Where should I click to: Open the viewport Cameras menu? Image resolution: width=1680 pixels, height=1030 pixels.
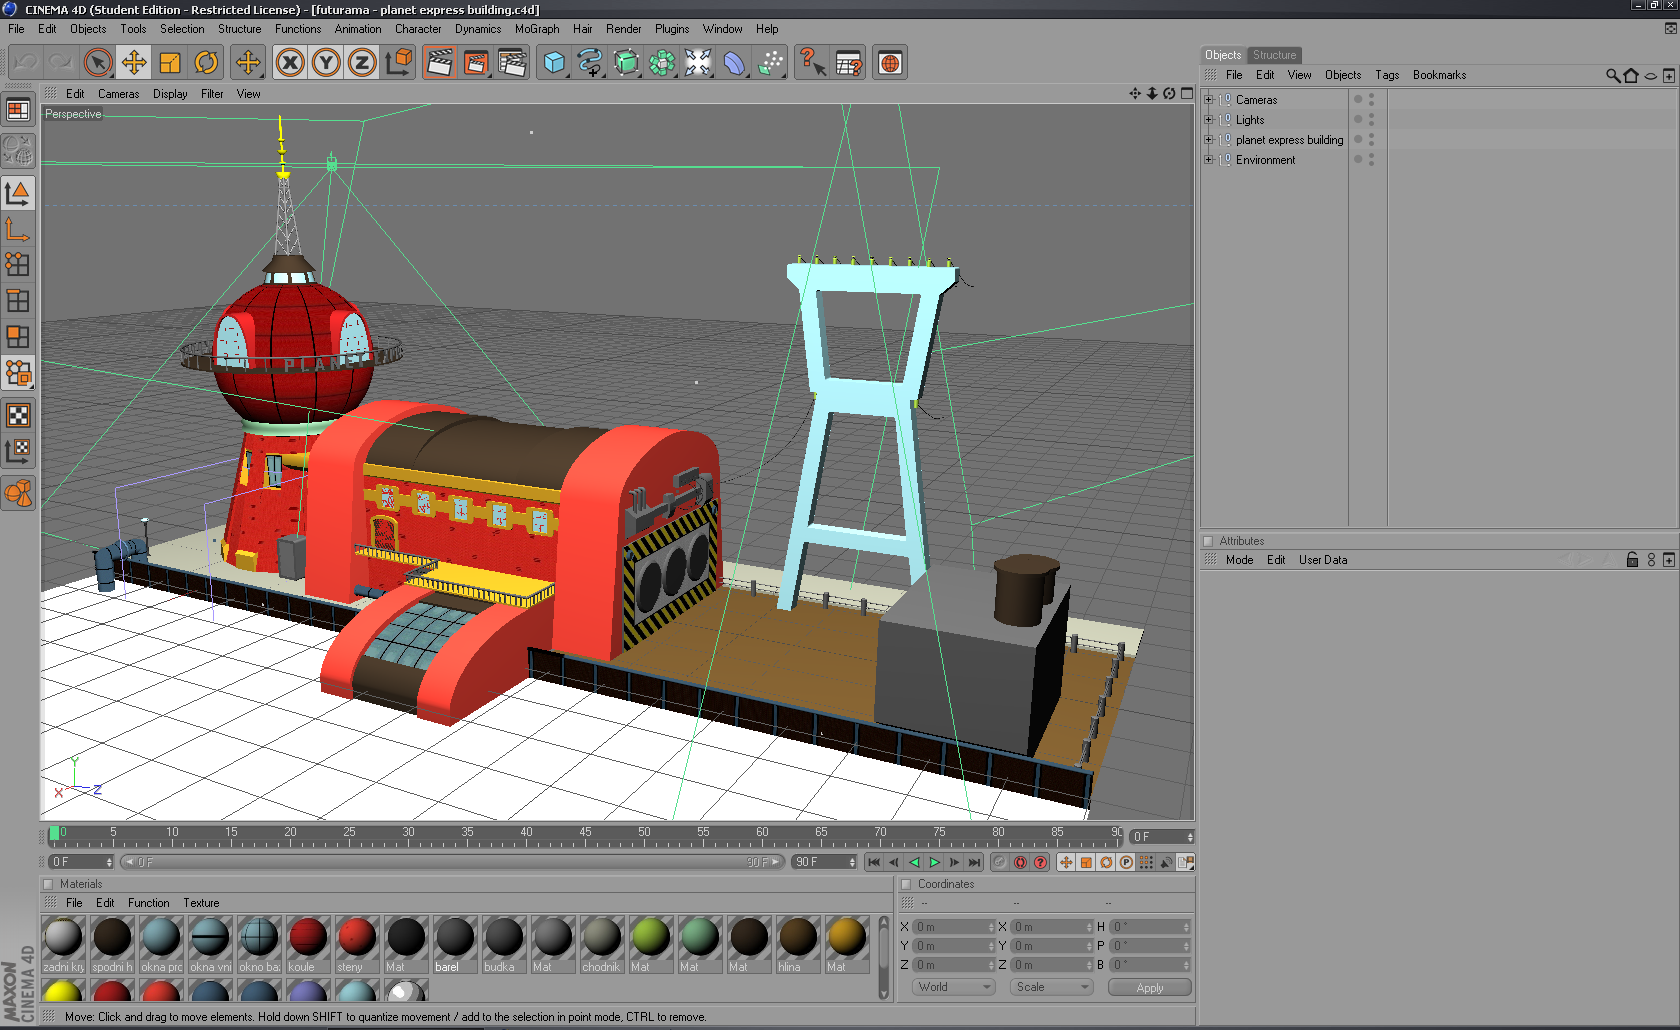118,94
